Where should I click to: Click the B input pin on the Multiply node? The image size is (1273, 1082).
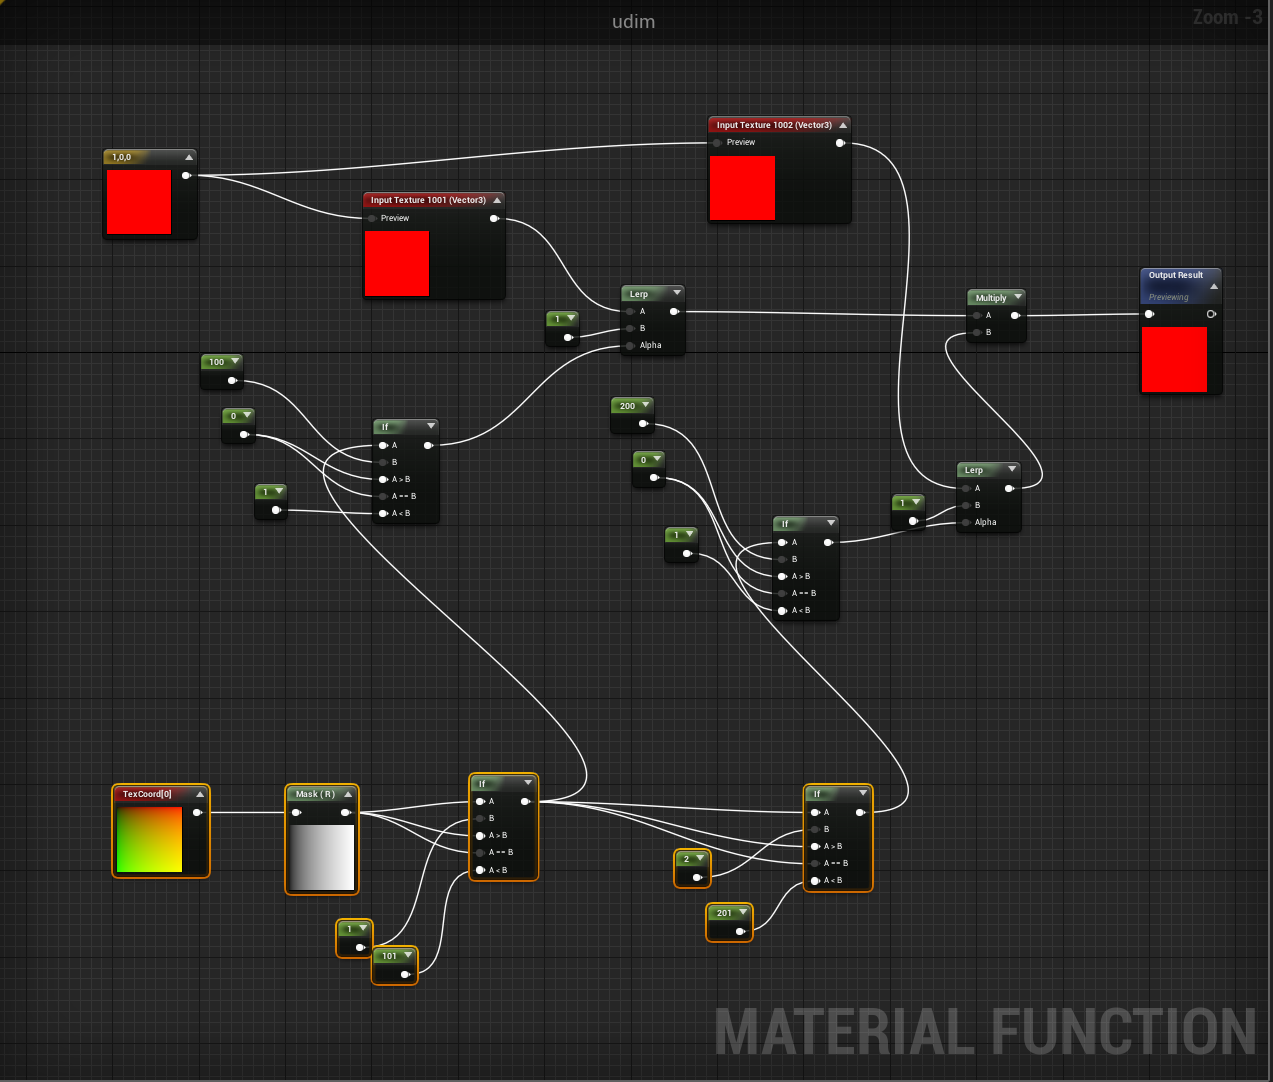pyautogui.click(x=974, y=331)
